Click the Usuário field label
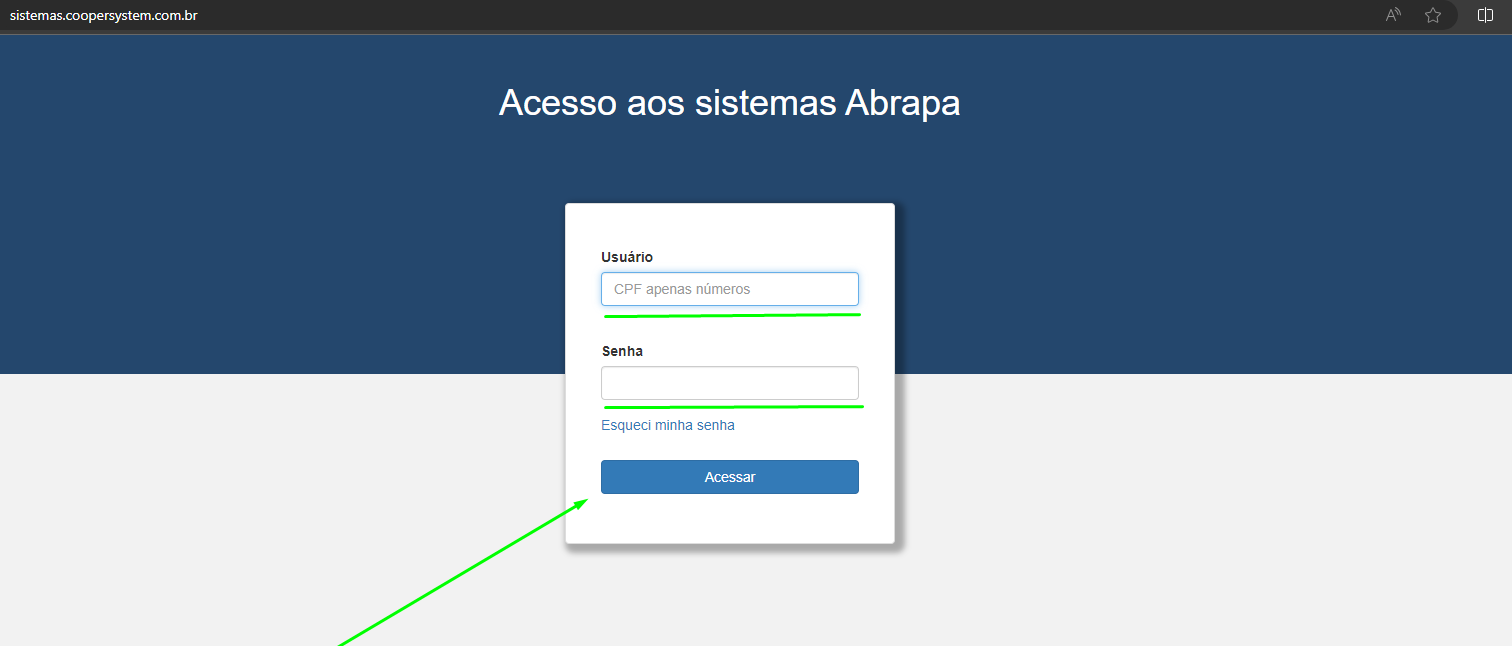 click(x=627, y=257)
